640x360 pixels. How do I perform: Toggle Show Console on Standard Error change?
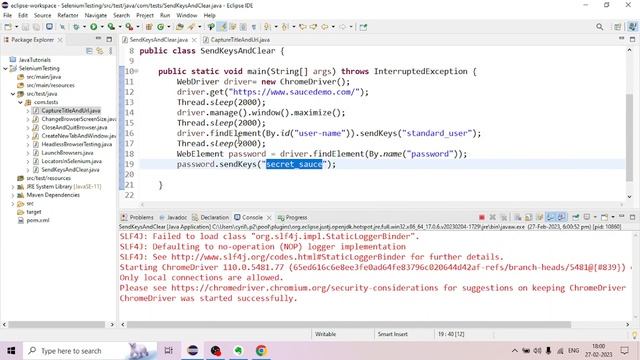(x=562, y=217)
